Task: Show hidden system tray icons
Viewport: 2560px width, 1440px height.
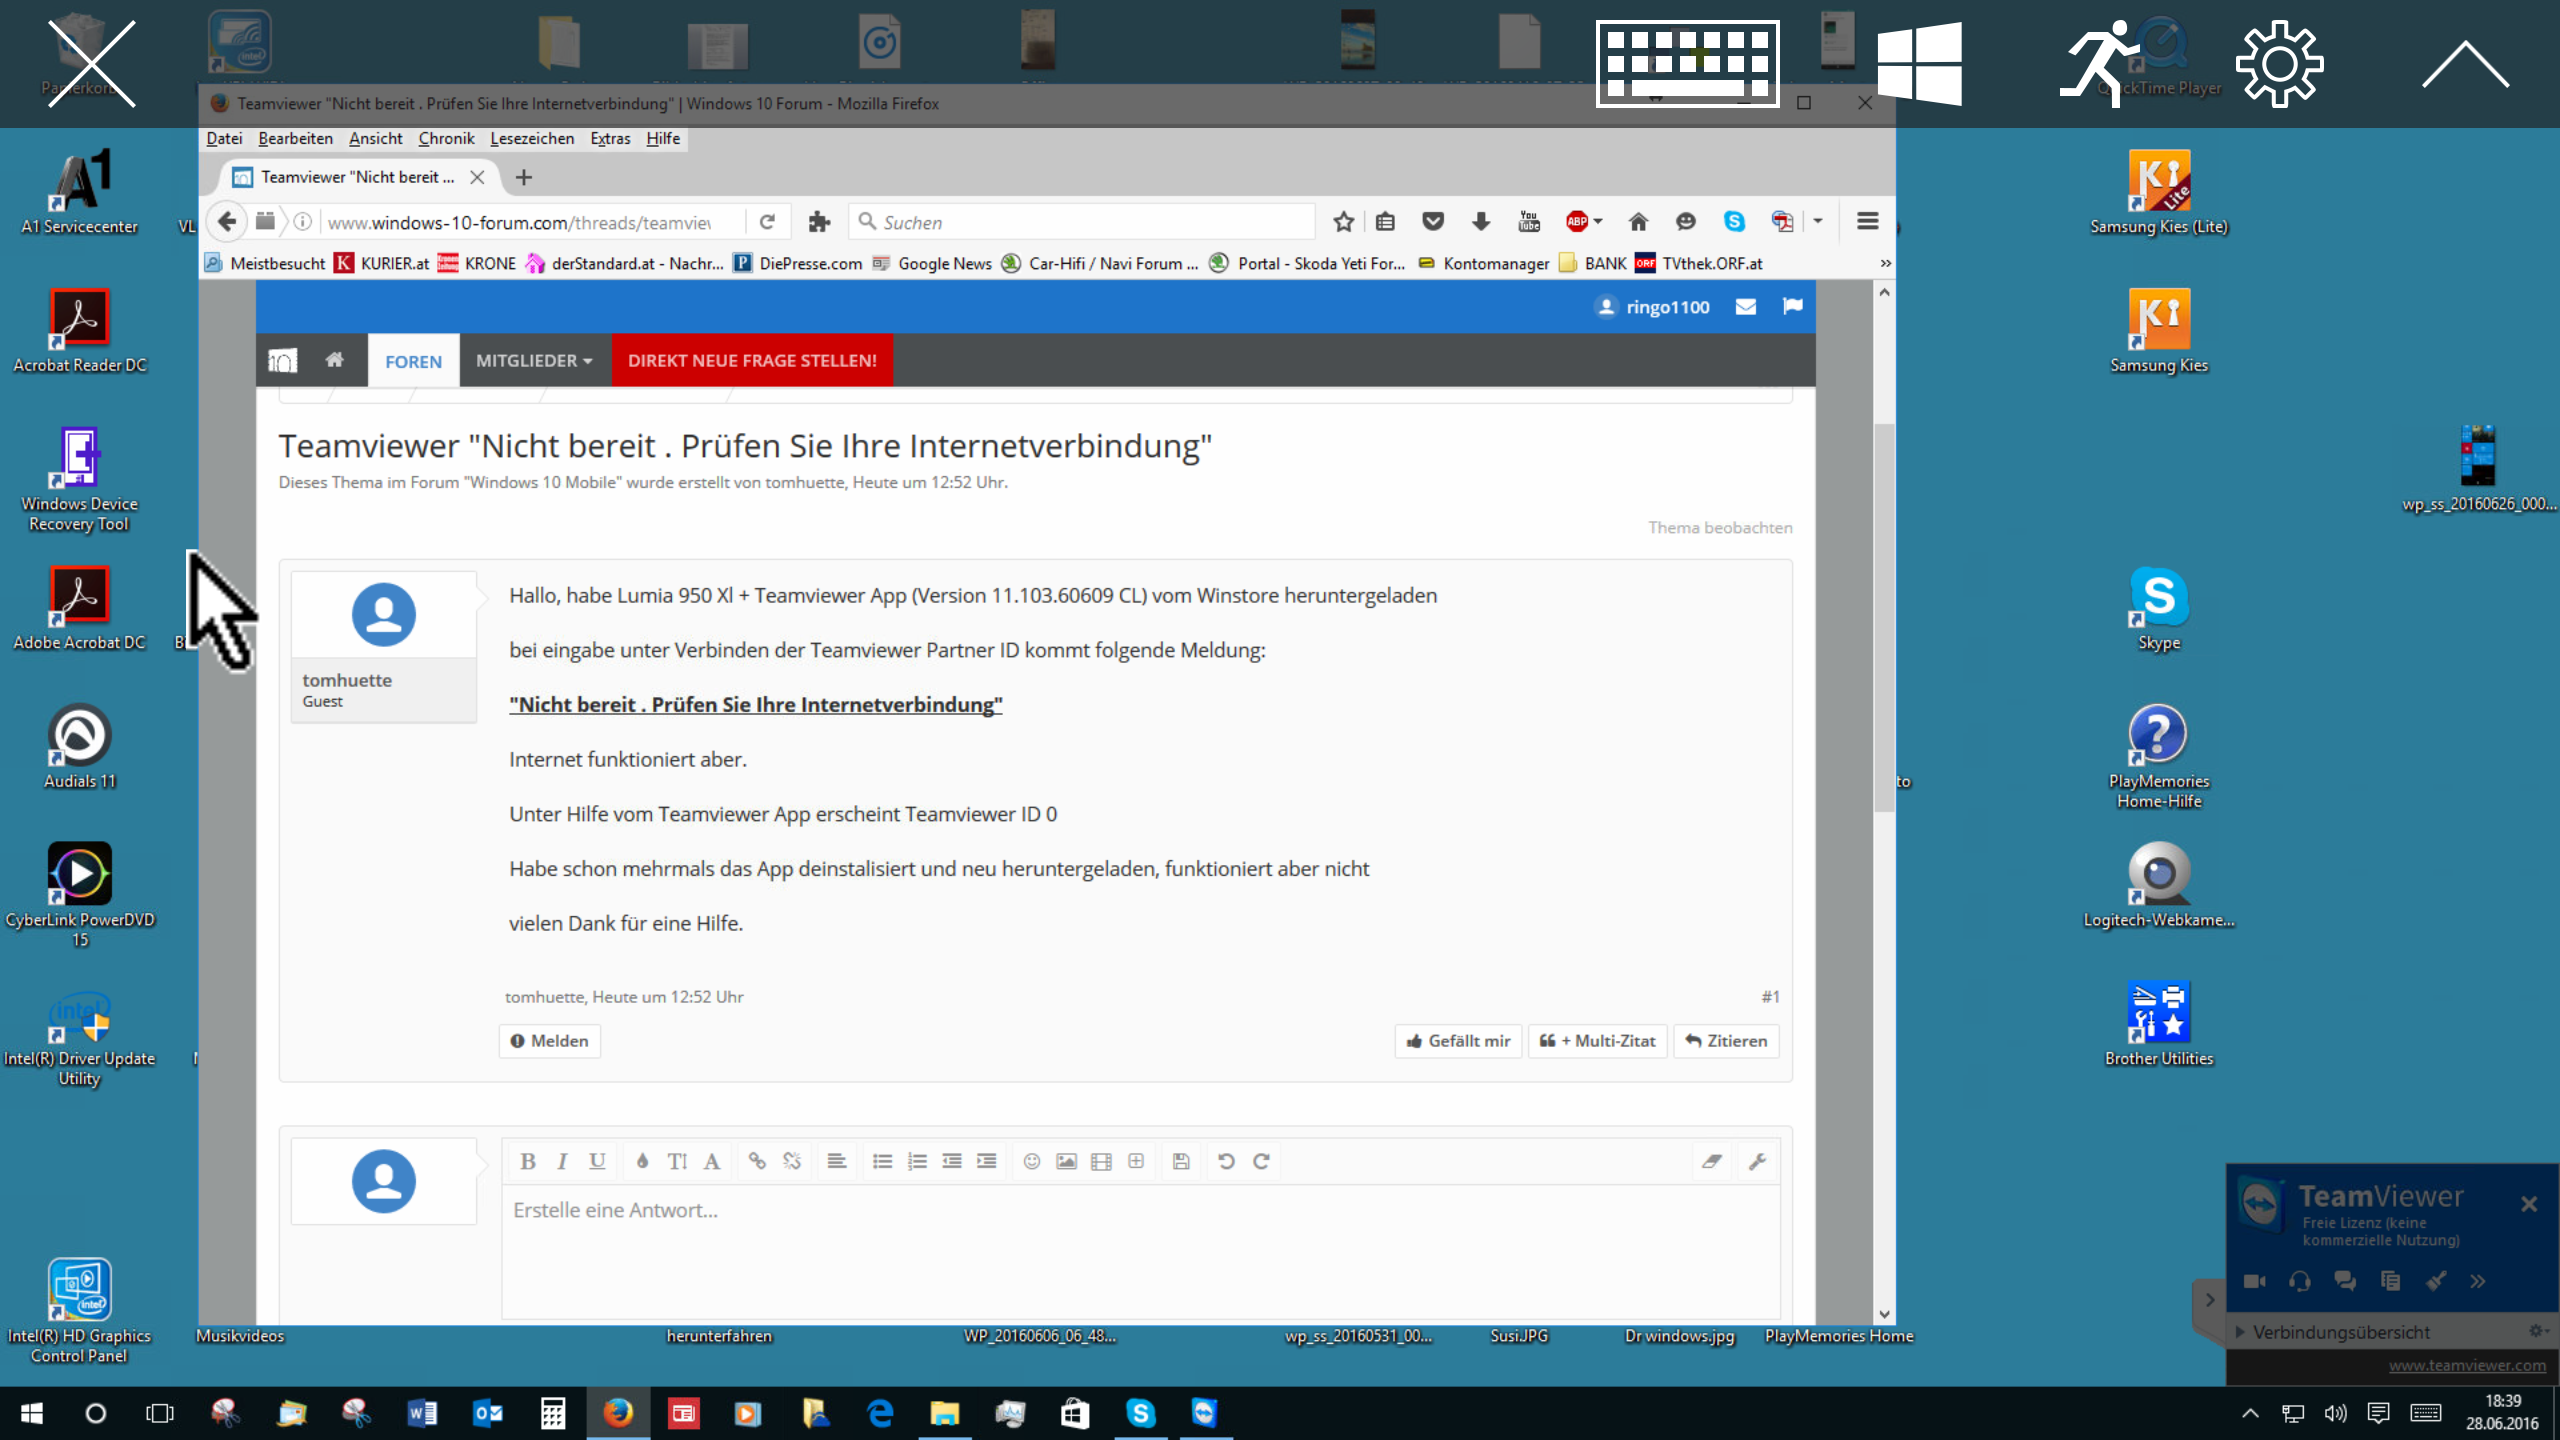Action: tap(2250, 1413)
